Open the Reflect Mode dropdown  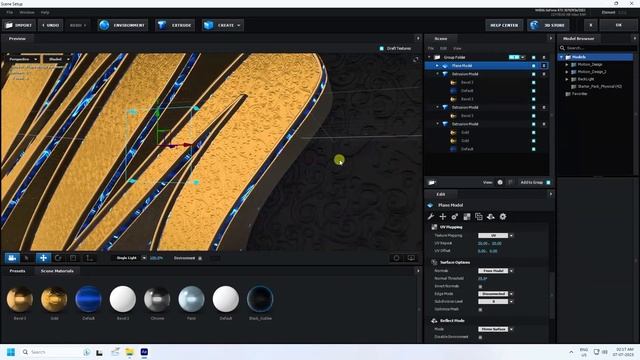point(496,329)
